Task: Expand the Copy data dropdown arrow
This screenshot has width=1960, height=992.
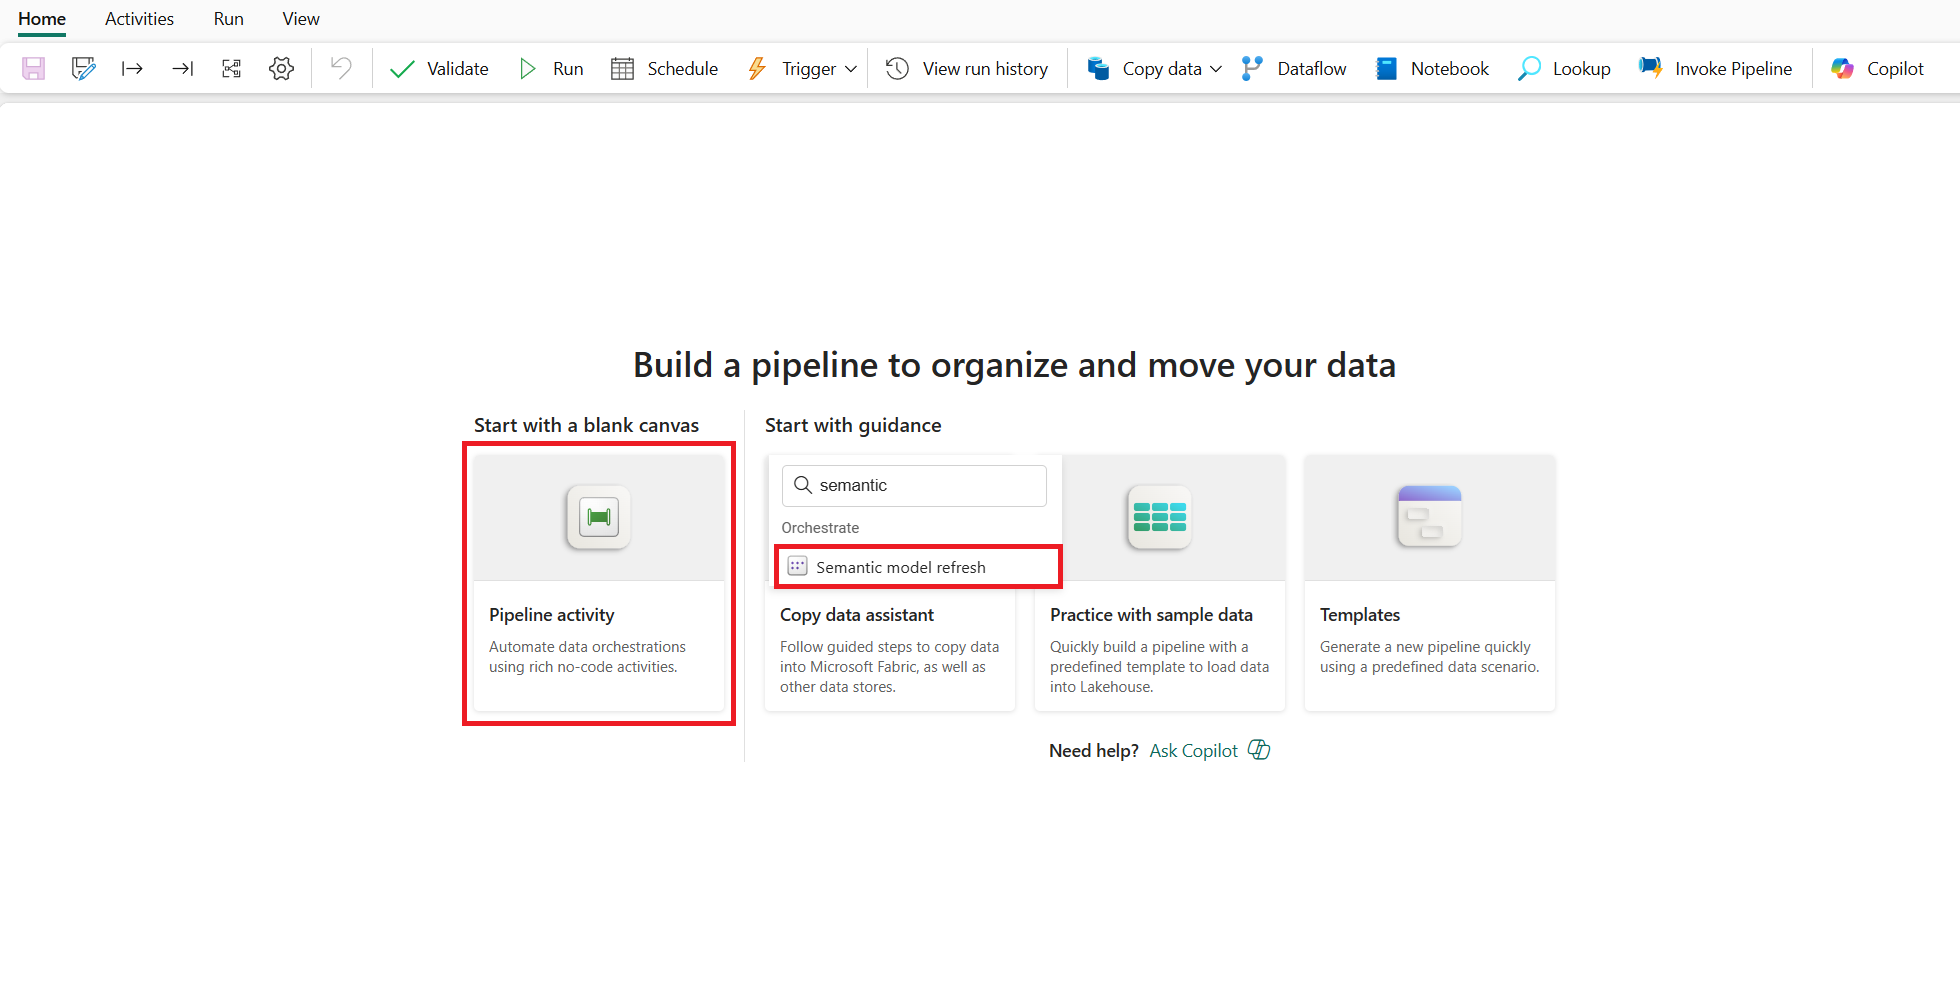Action: (1216, 69)
